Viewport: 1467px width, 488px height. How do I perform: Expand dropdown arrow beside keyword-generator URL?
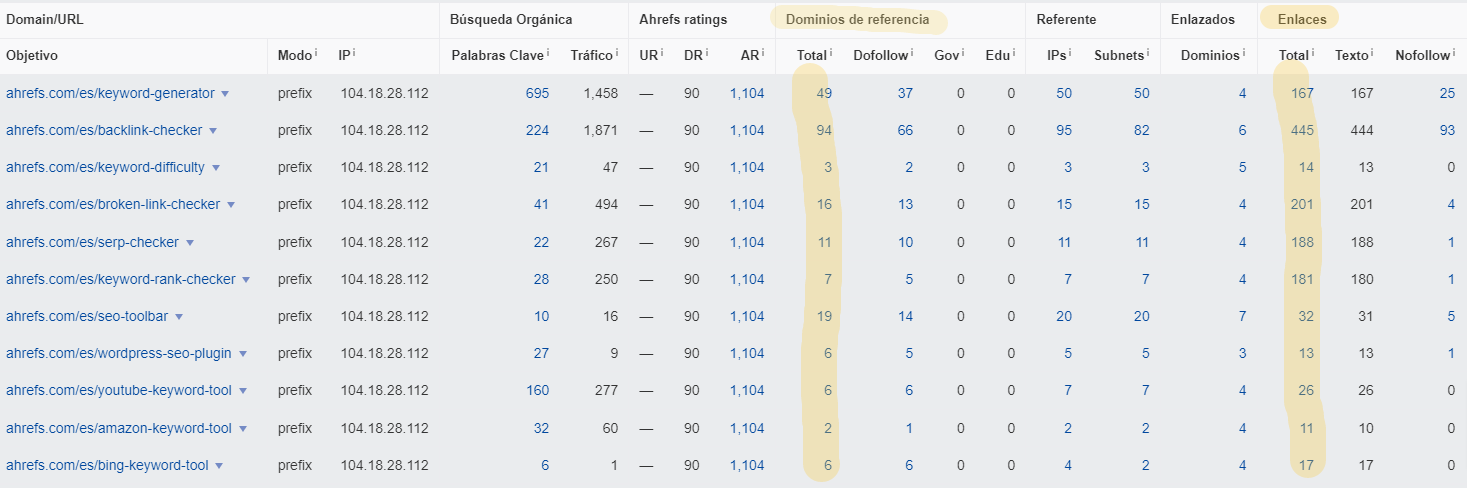(x=225, y=94)
